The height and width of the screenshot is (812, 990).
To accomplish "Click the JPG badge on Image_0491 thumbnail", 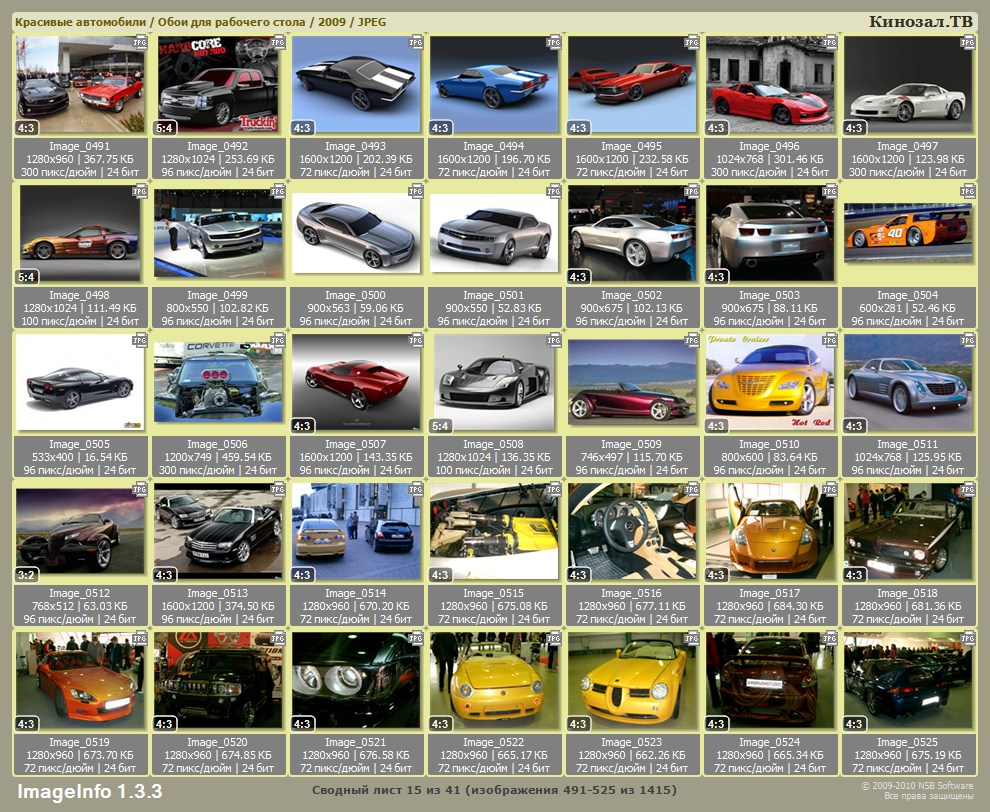I will [139, 43].
